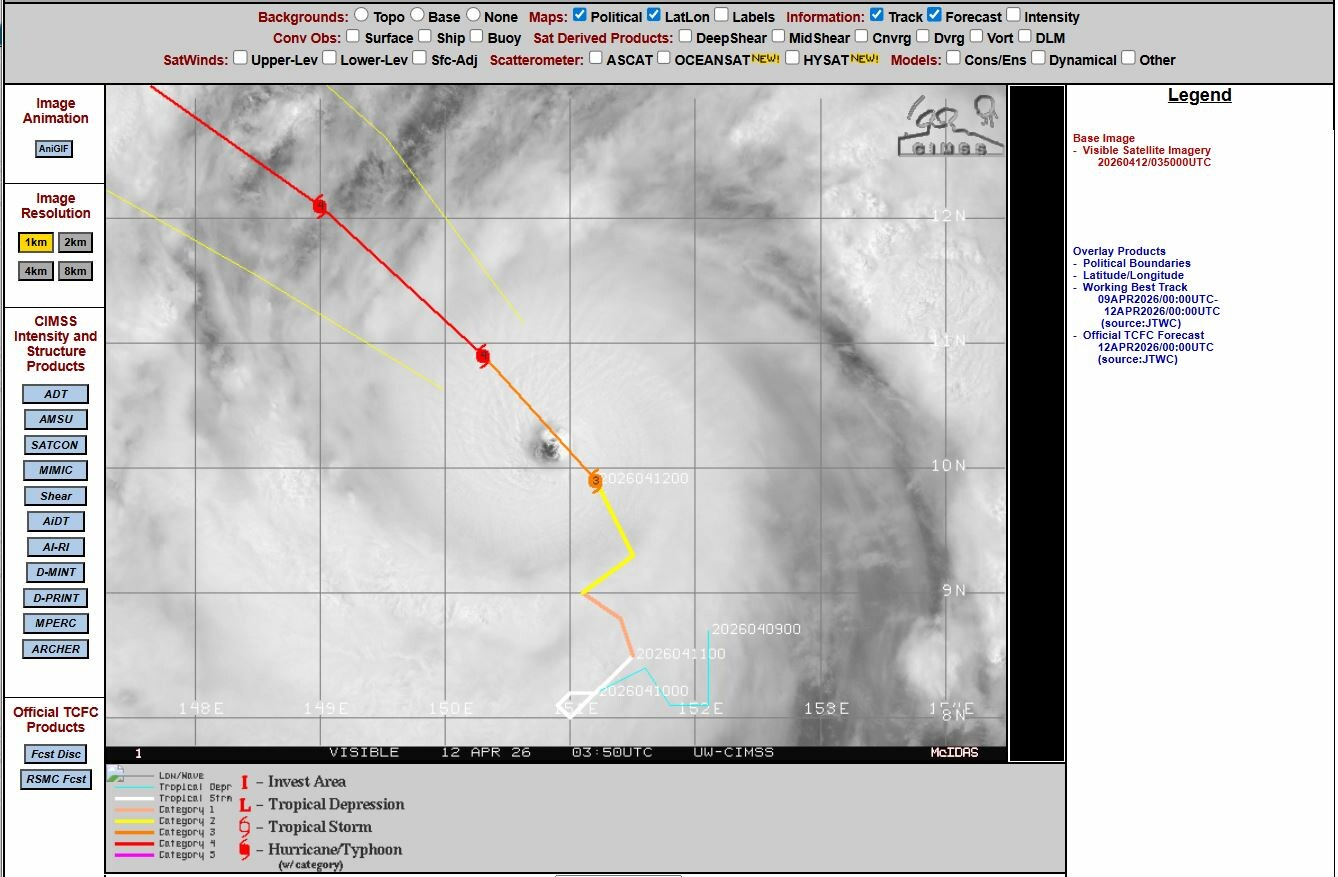The width and height of the screenshot is (1338, 877).
Task: Open the AI-RI product
Action: coord(56,547)
